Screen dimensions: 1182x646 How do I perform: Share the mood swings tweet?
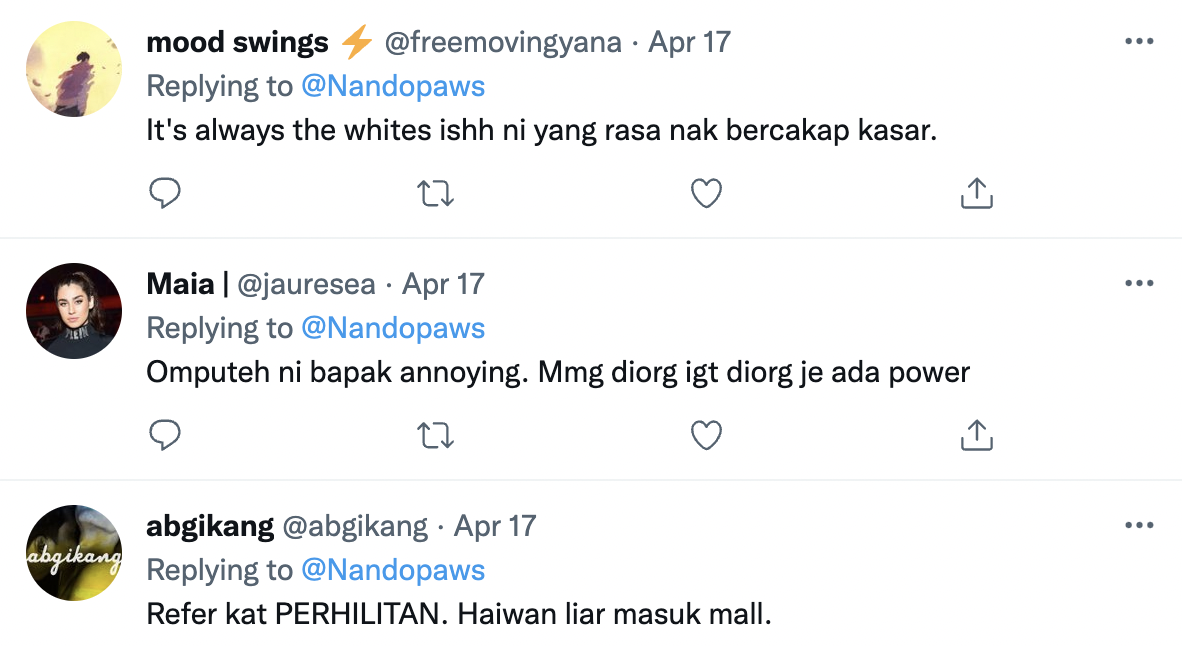click(x=976, y=192)
